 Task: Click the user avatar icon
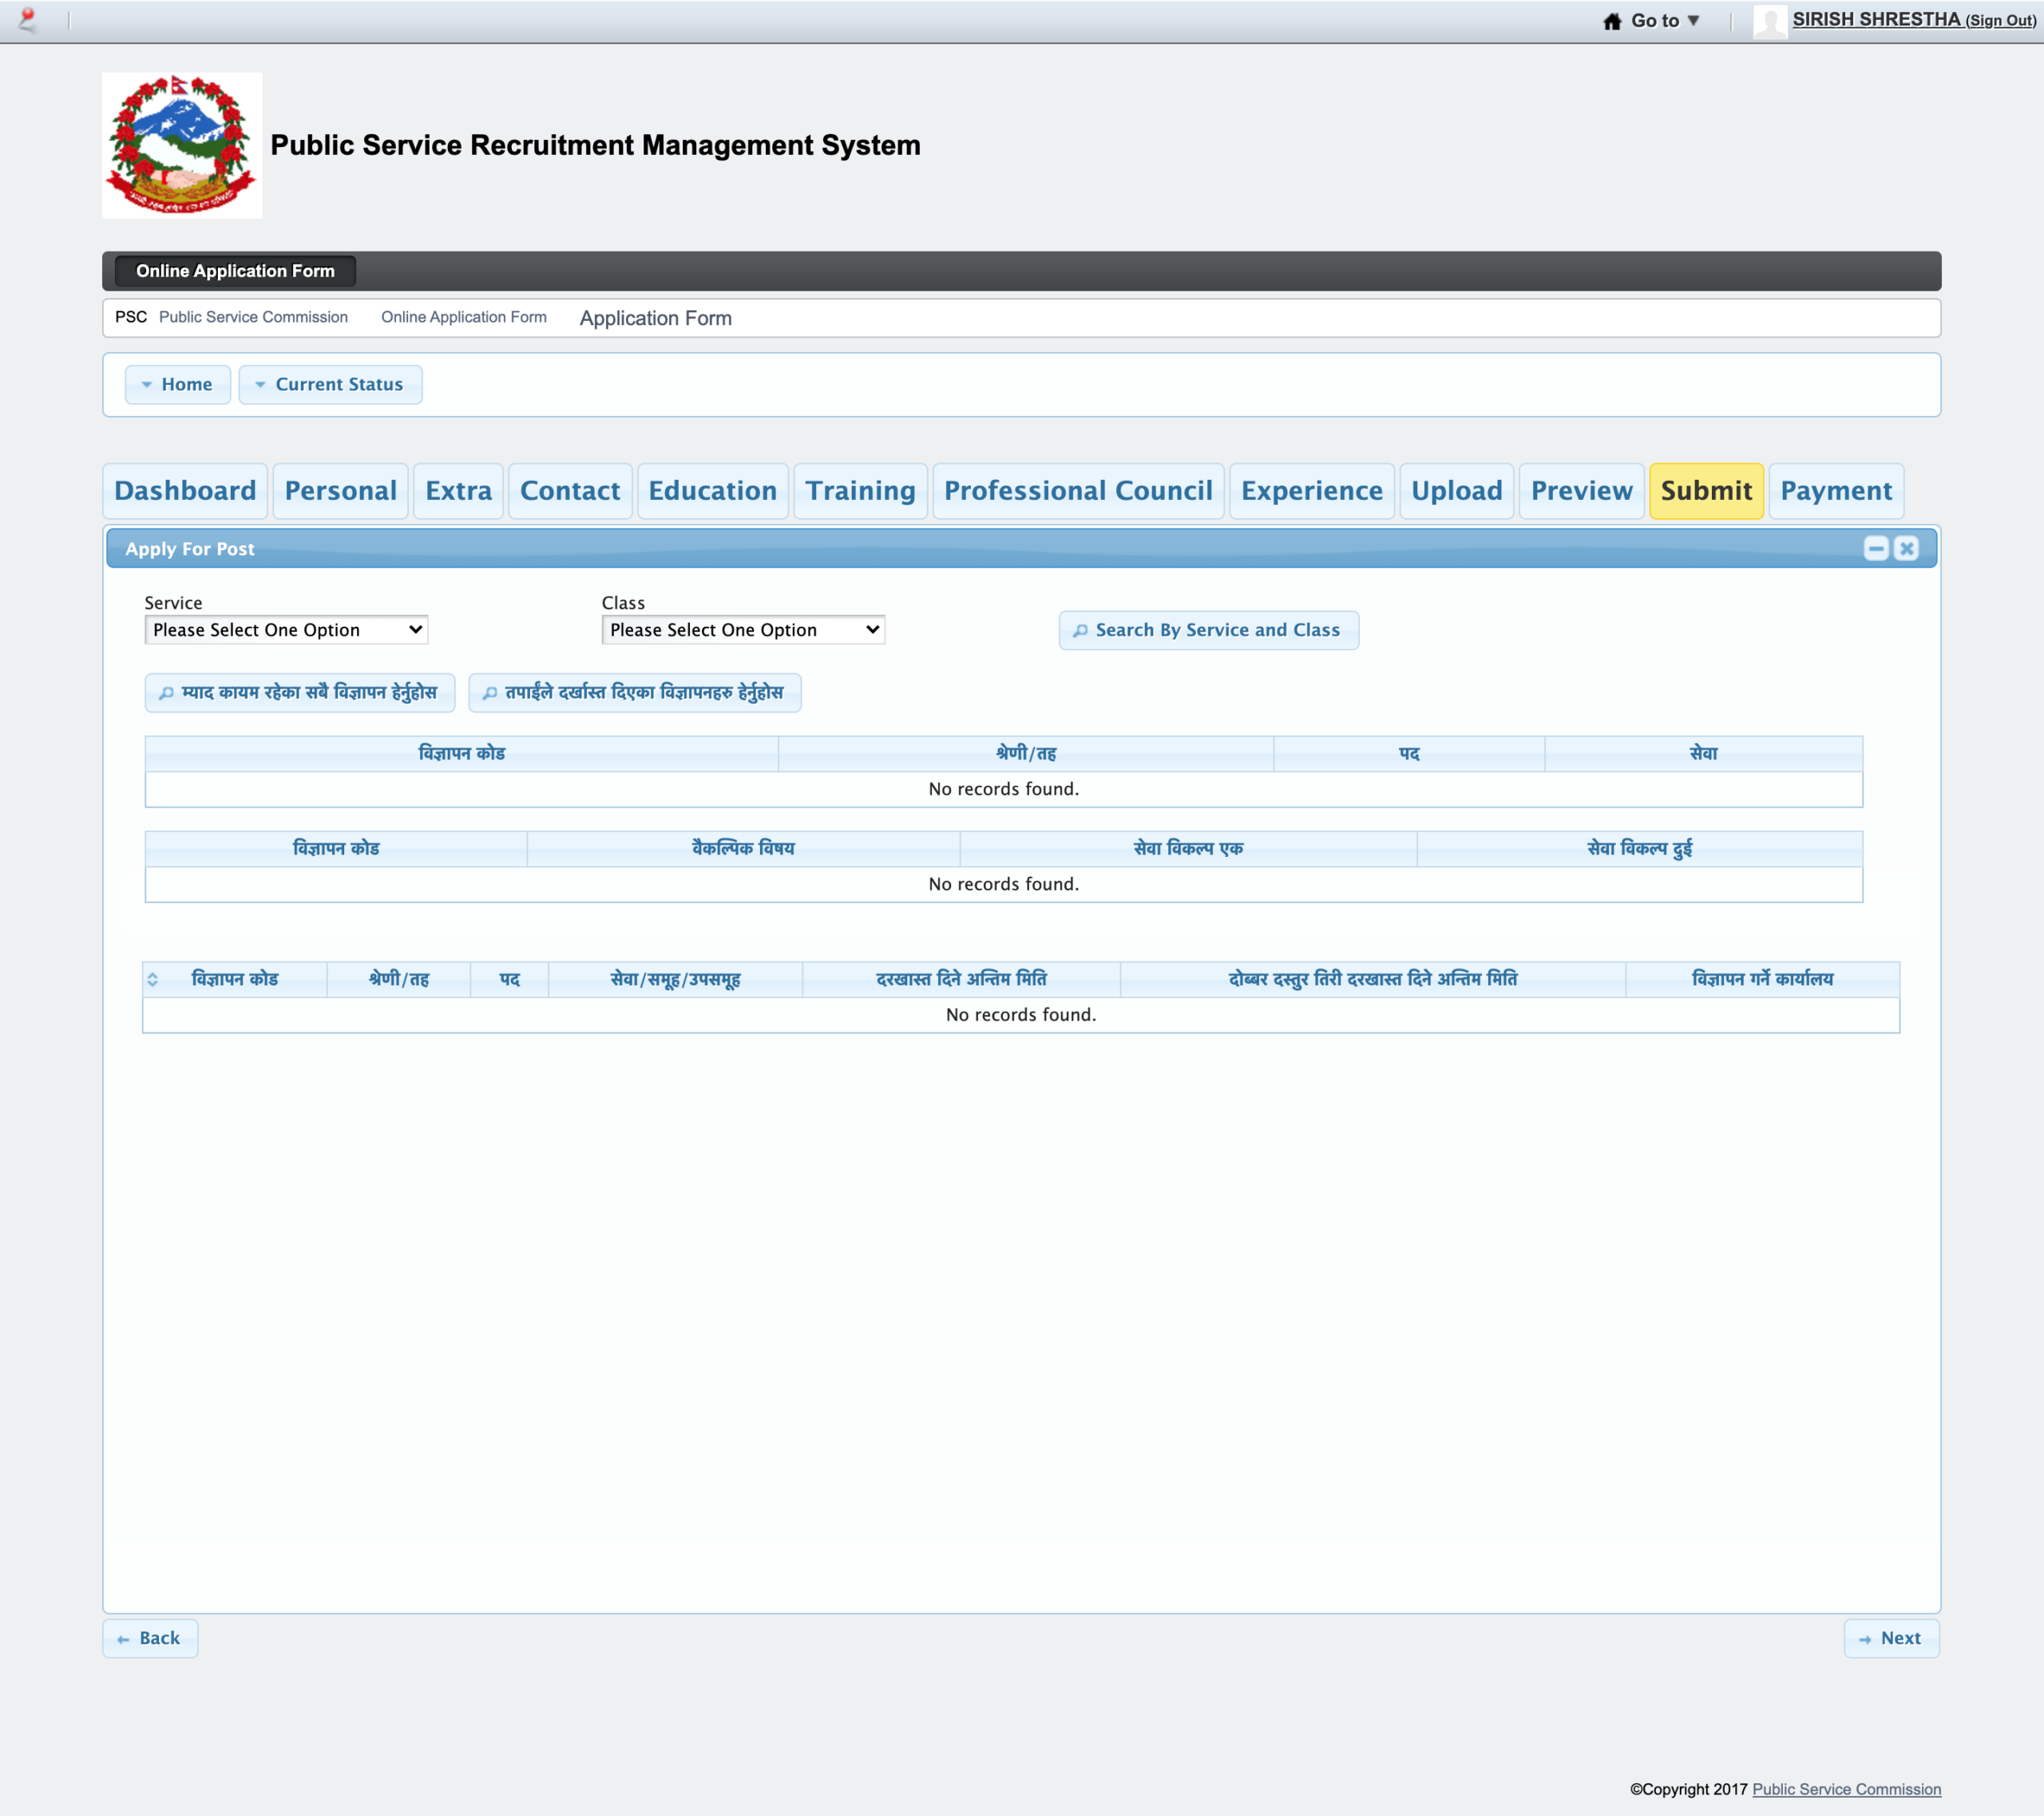pyautogui.click(x=1769, y=21)
